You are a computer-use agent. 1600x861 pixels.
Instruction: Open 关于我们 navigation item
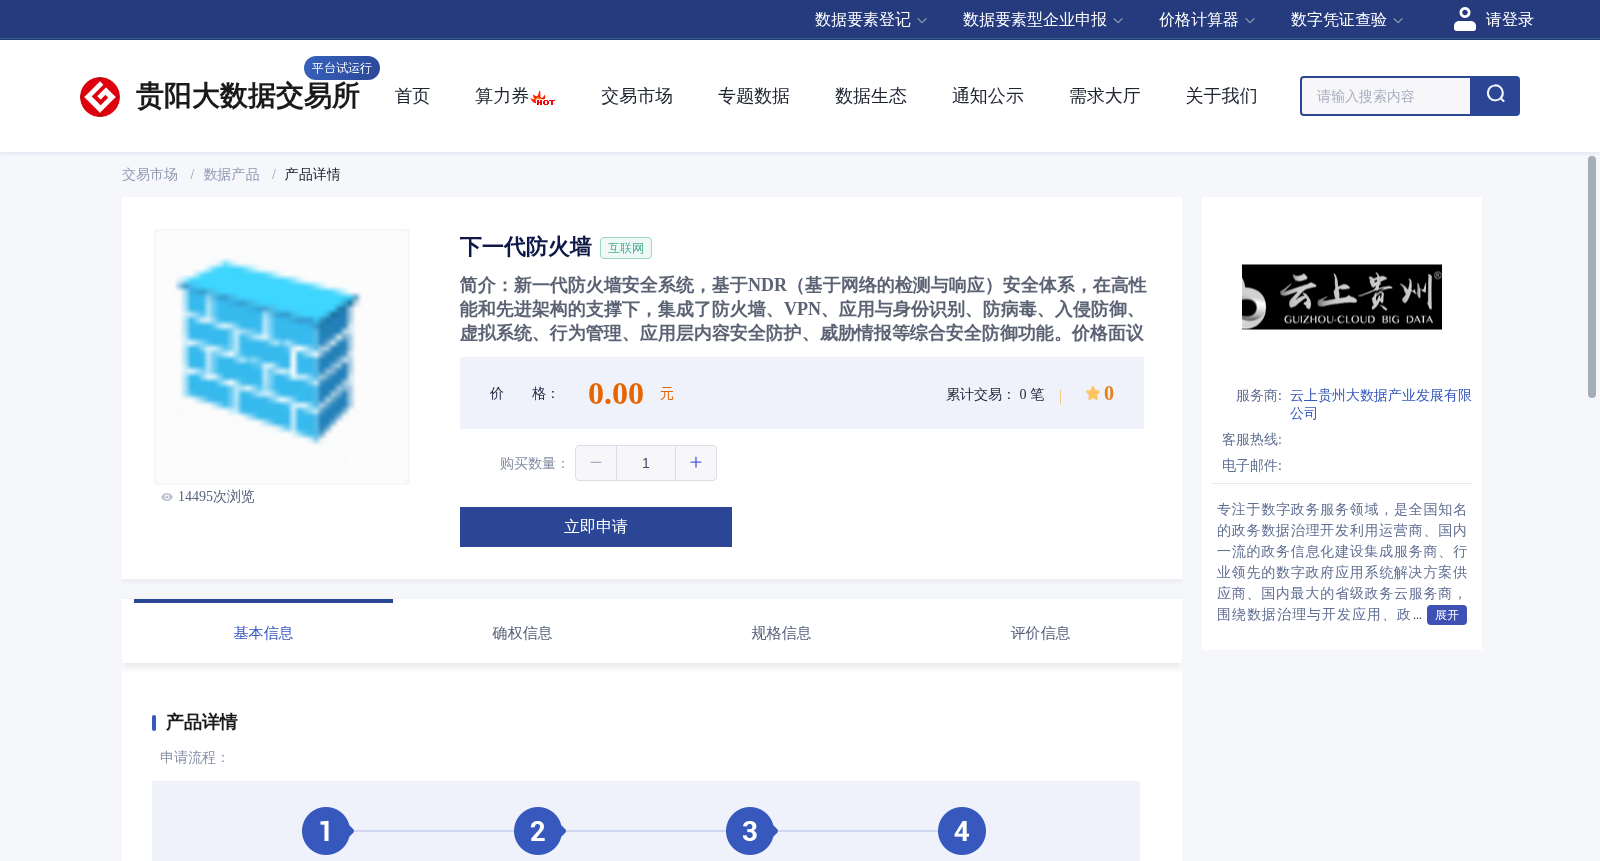pos(1222,96)
